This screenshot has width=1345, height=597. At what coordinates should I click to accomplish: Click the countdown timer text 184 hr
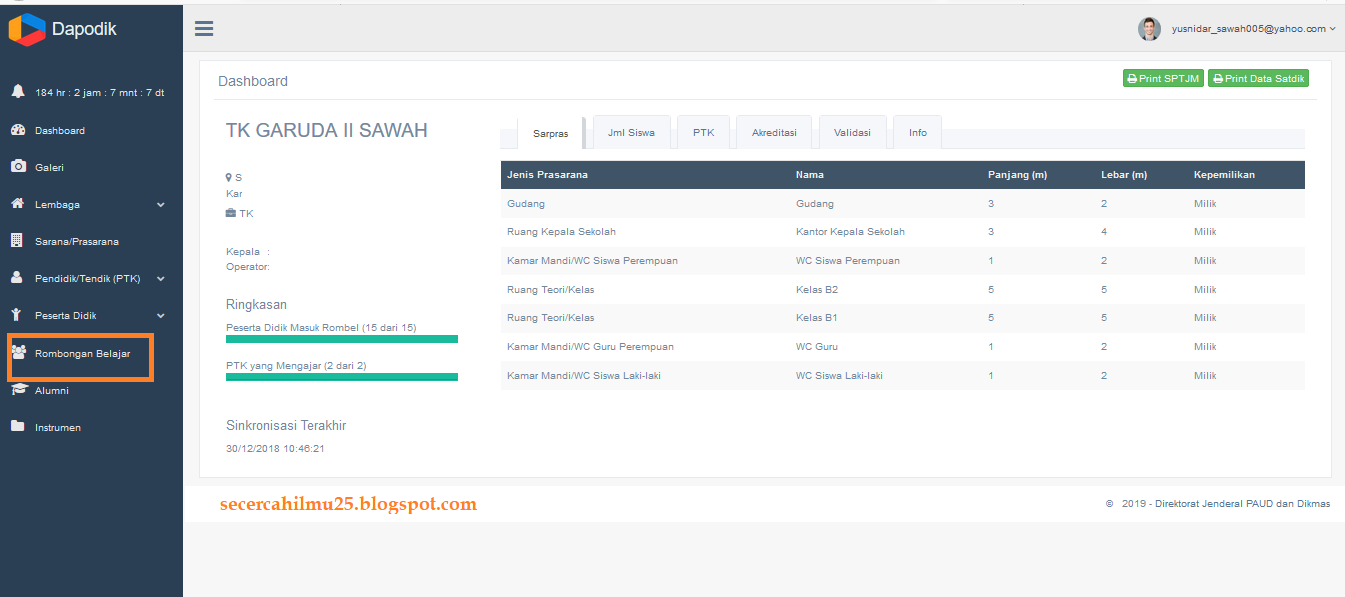click(99, 93)
